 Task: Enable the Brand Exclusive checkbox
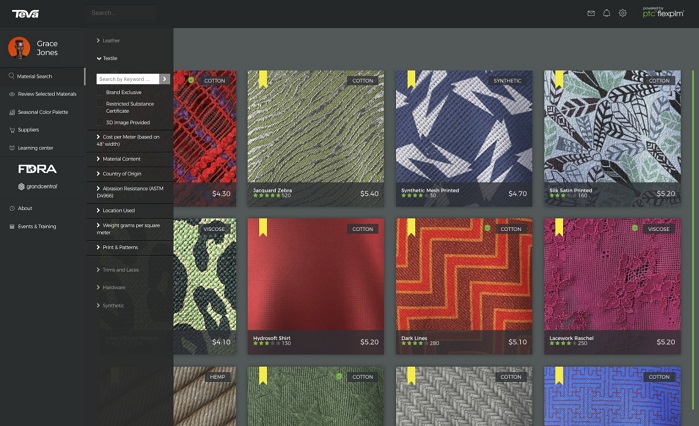click(100, 92)
